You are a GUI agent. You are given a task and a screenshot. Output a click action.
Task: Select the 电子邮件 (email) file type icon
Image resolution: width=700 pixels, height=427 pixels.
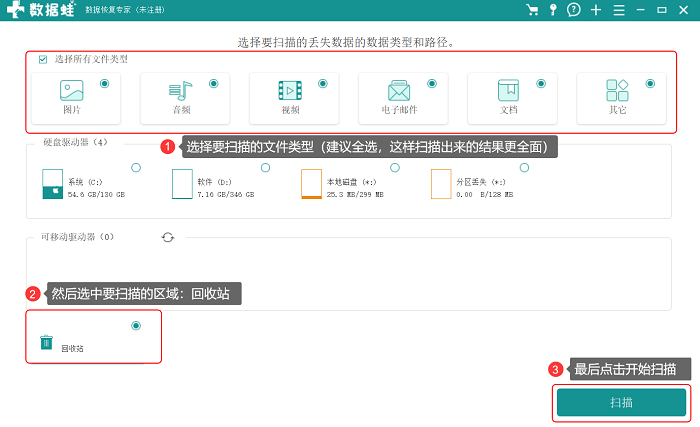click(399, 91)
